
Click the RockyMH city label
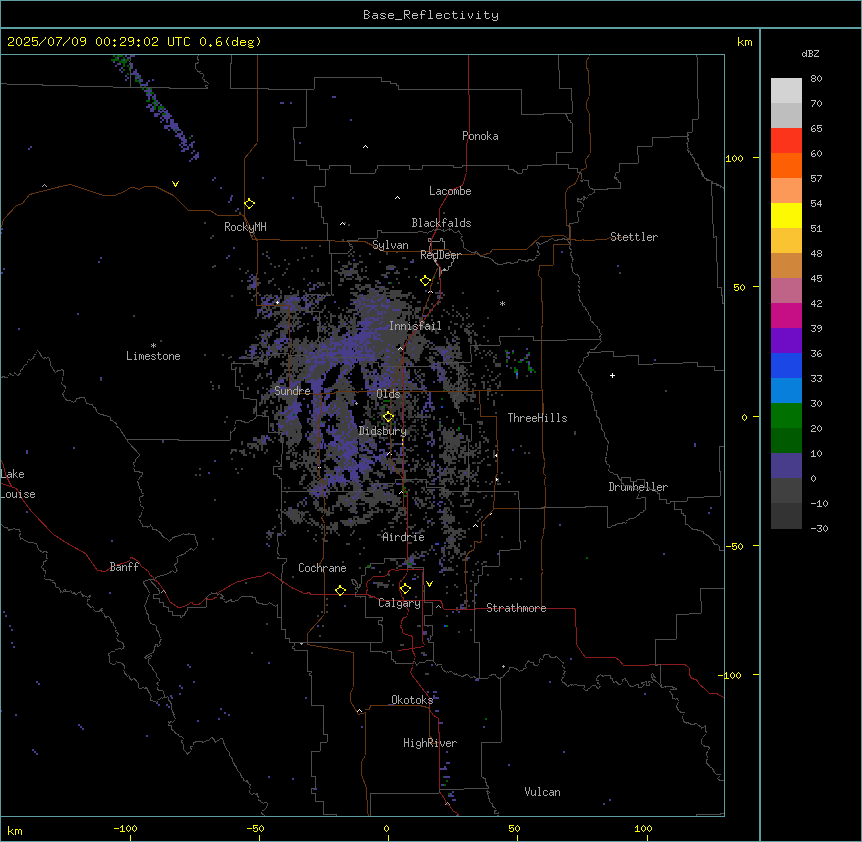point(245,227)
